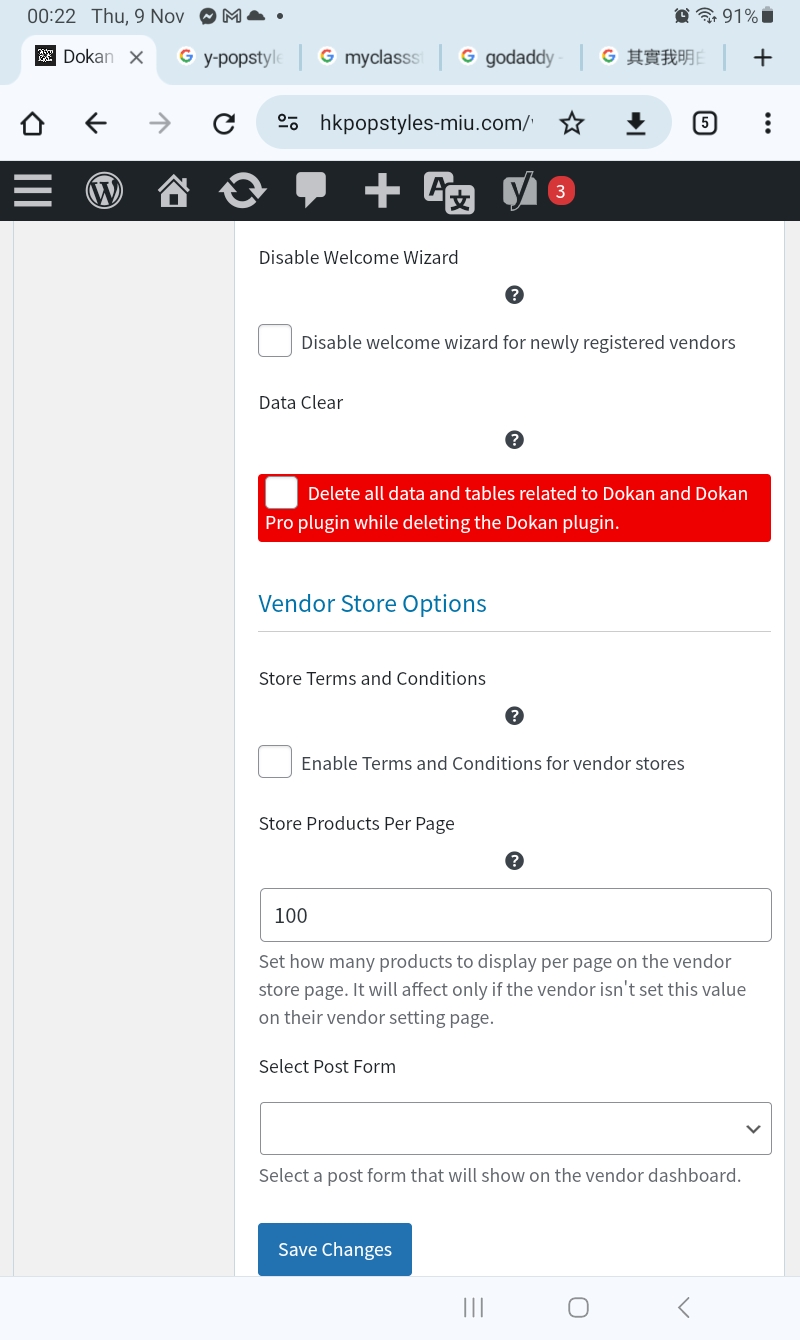The height and width of the screenshot is (1340, 800).
Task: Enable Terms and Conditions for vendor stores
Action: coord(275,762)
